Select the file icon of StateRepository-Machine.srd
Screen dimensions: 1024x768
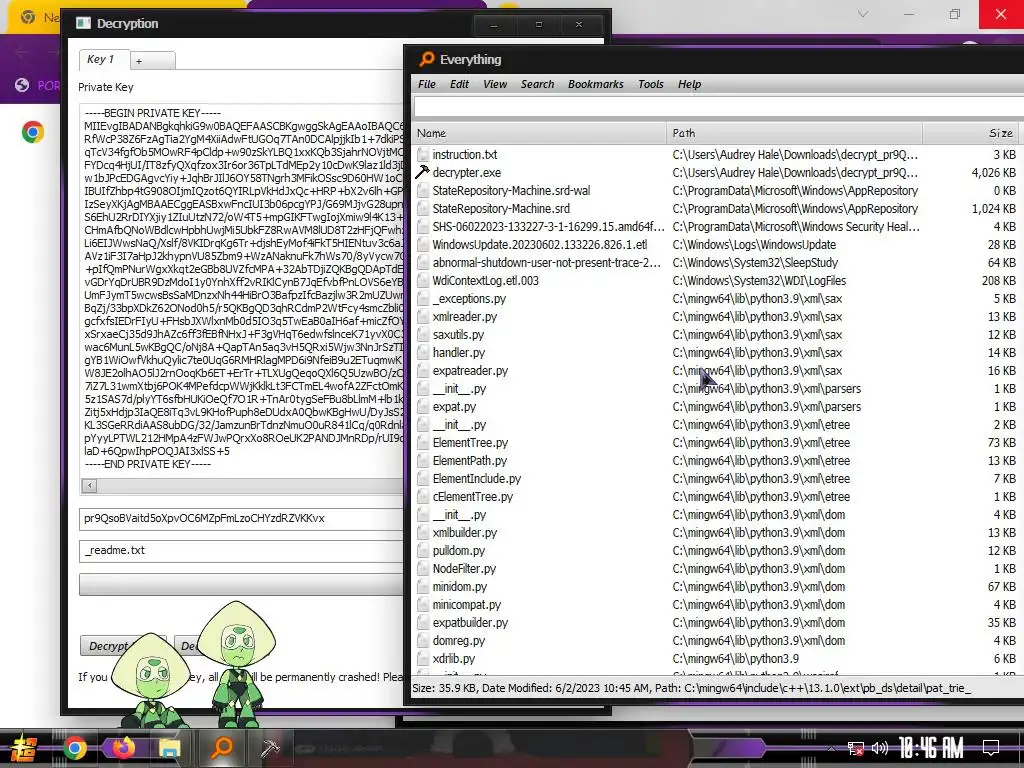click(x=423, y=209)
